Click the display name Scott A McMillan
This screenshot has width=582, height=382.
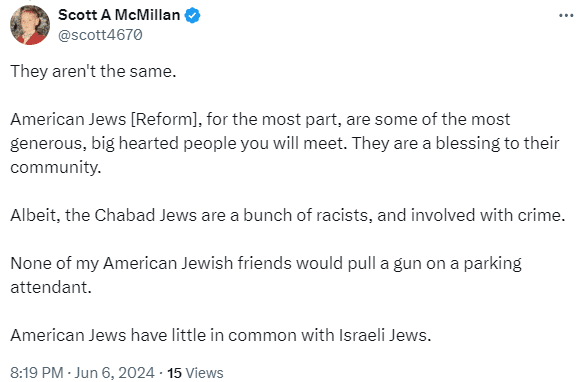click(x=119, y=15)
